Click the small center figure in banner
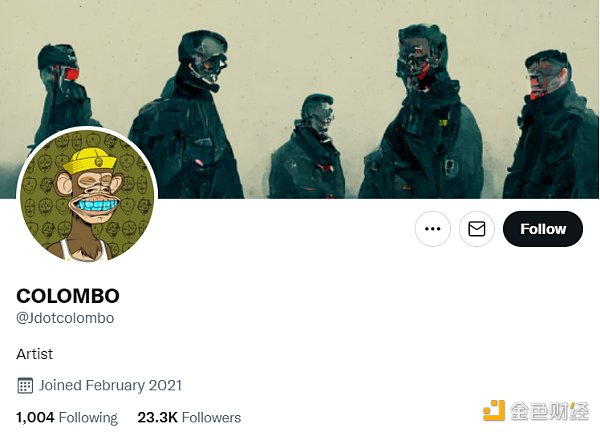The image size is (600, 432). (x=308, y=147)
